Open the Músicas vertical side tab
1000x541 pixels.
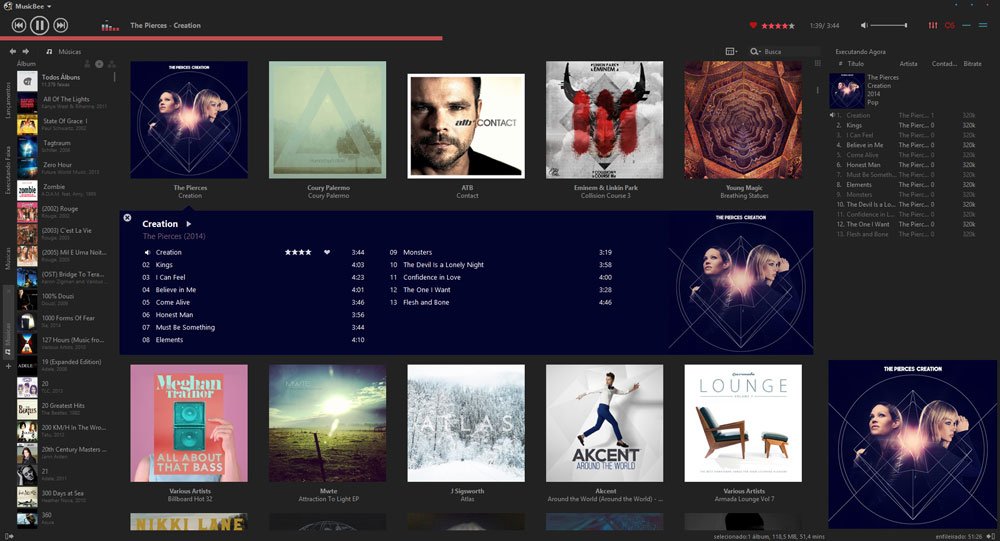pyautogui.click(x=8, y=258)
